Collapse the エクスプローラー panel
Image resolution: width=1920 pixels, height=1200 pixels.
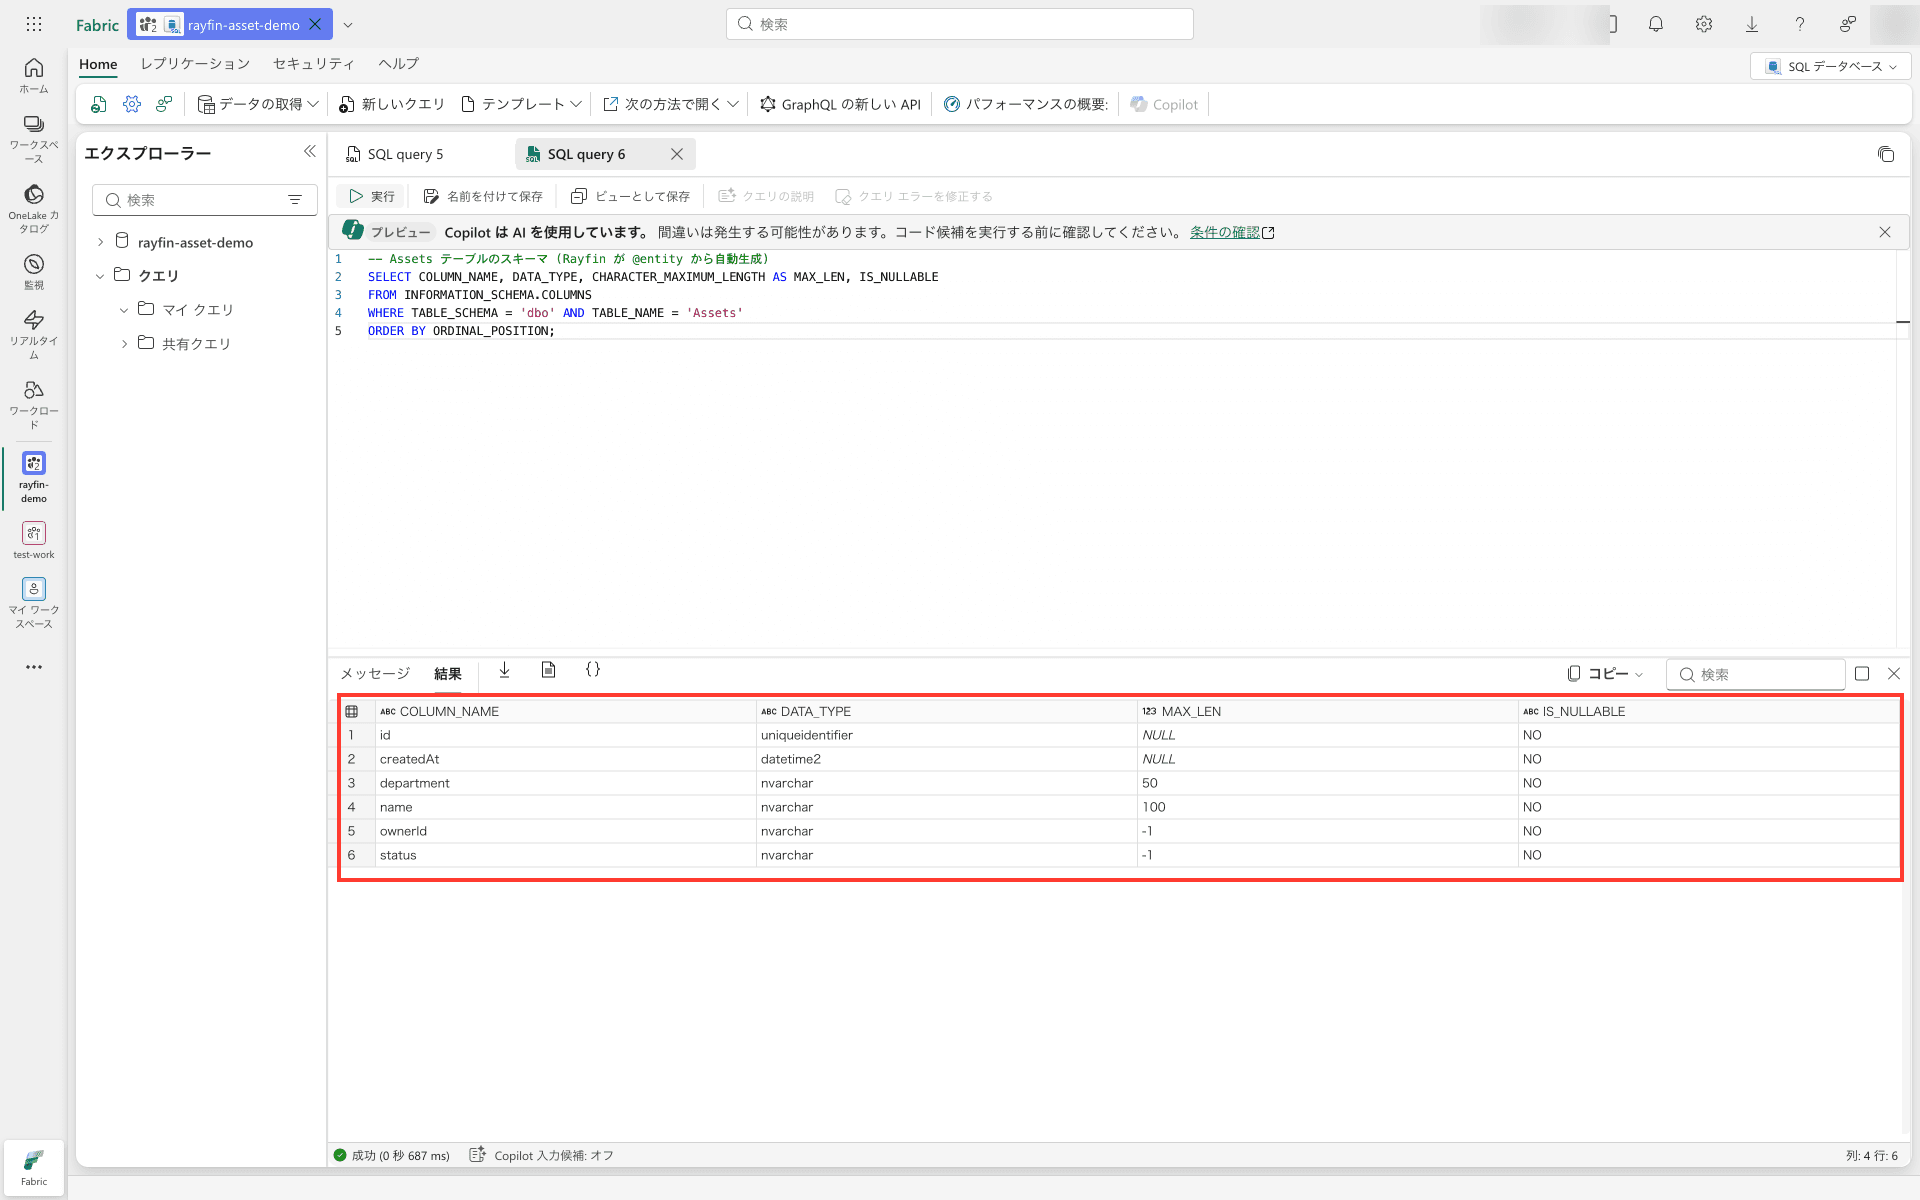pyautogui.click(x=310, y=152)
